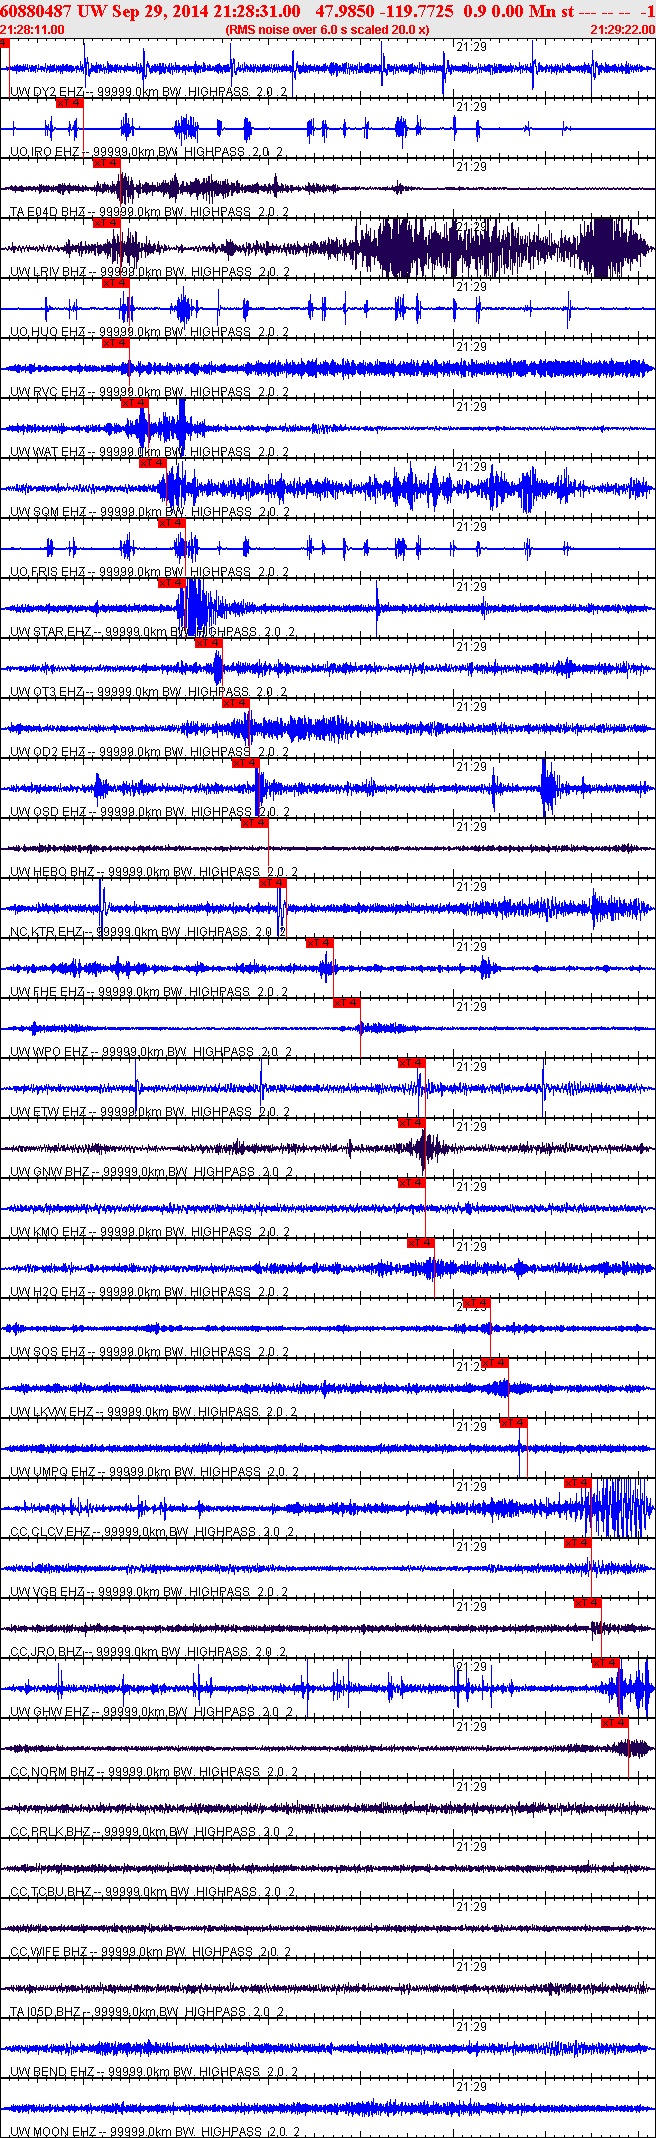Click the pick flag on the CC JRO trace

coord(587,1602)
